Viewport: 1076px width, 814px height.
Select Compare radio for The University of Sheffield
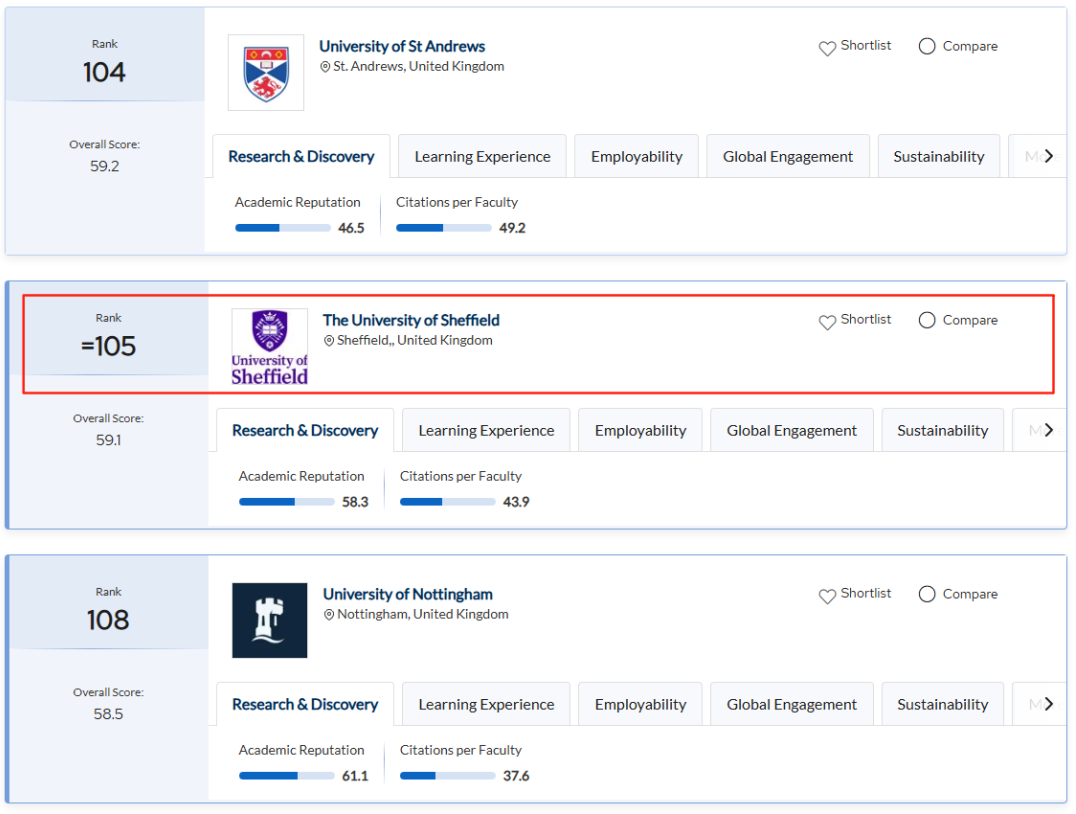(927, 320)
